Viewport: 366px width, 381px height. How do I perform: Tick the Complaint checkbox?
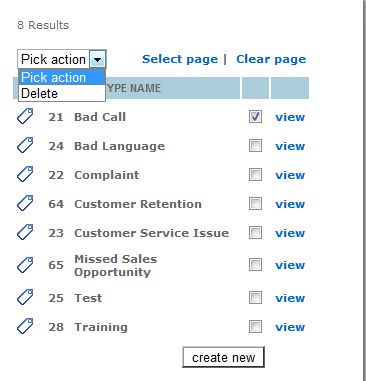pyautogui.click(x=255, y=175)
